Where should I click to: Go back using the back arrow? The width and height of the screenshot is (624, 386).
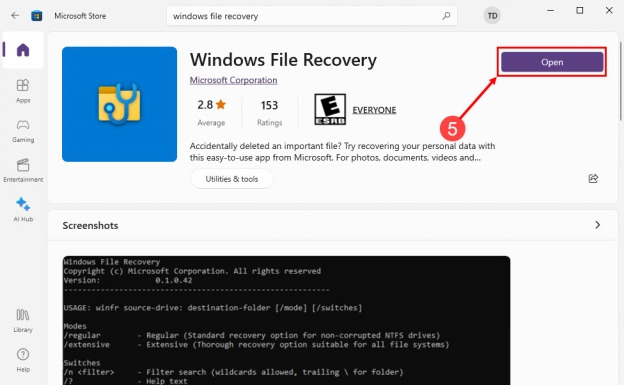point(15,16)
